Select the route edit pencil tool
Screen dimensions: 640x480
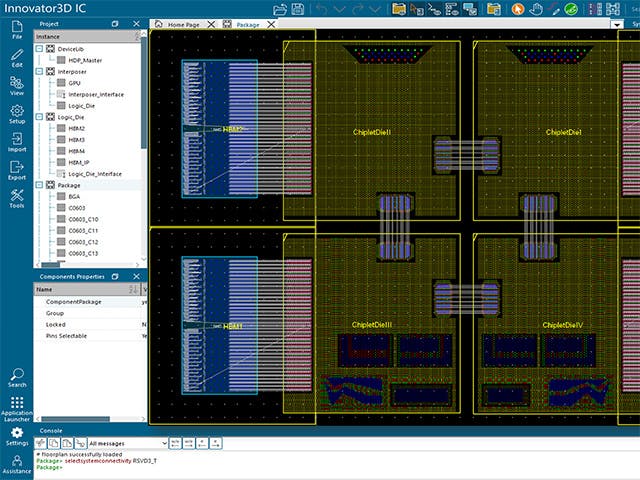click(x=553, y=9)
